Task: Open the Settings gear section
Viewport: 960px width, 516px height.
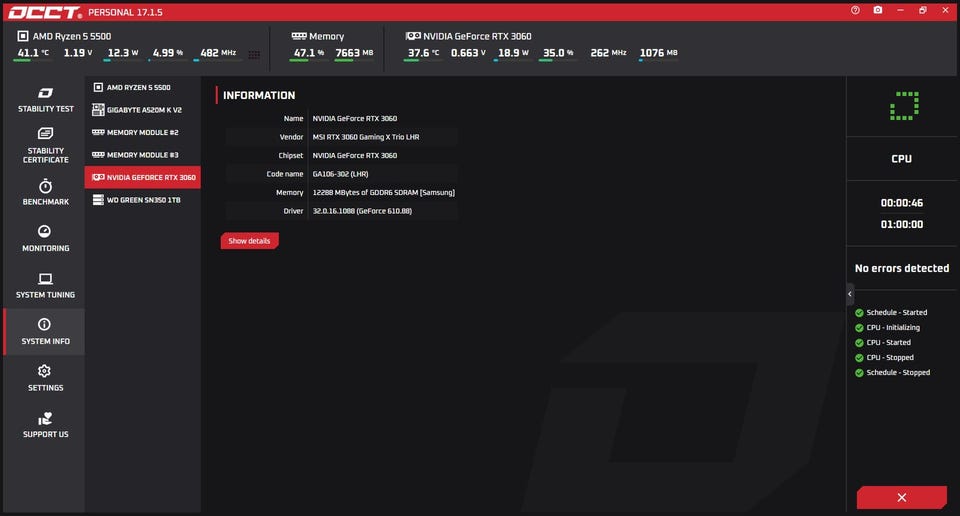Action: click(x=45, y=378)
